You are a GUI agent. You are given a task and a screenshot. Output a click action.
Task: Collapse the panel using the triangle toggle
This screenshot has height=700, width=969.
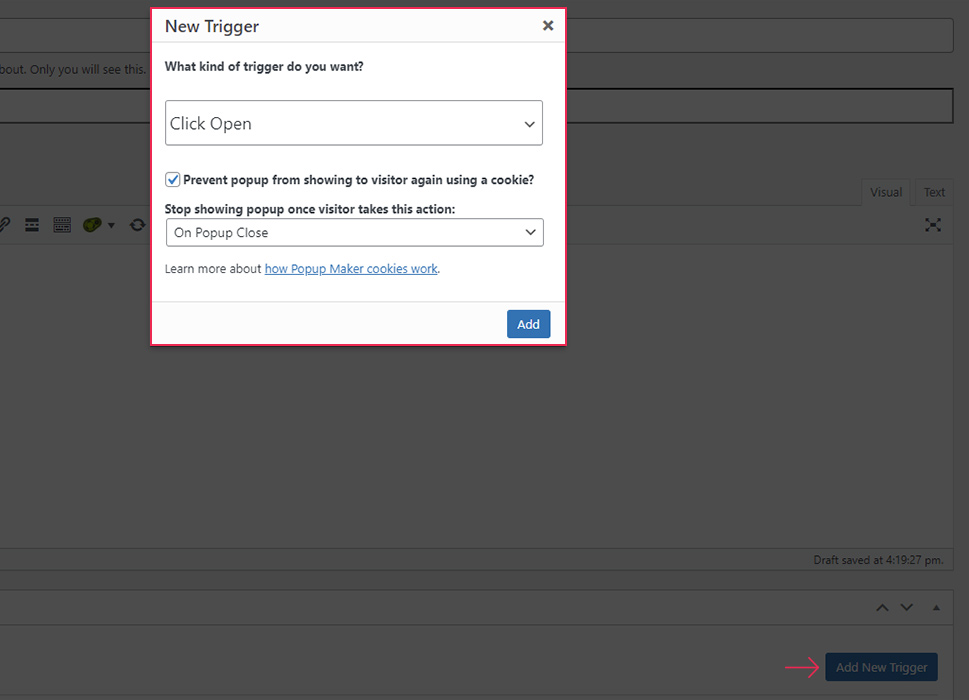pos(936,607)
